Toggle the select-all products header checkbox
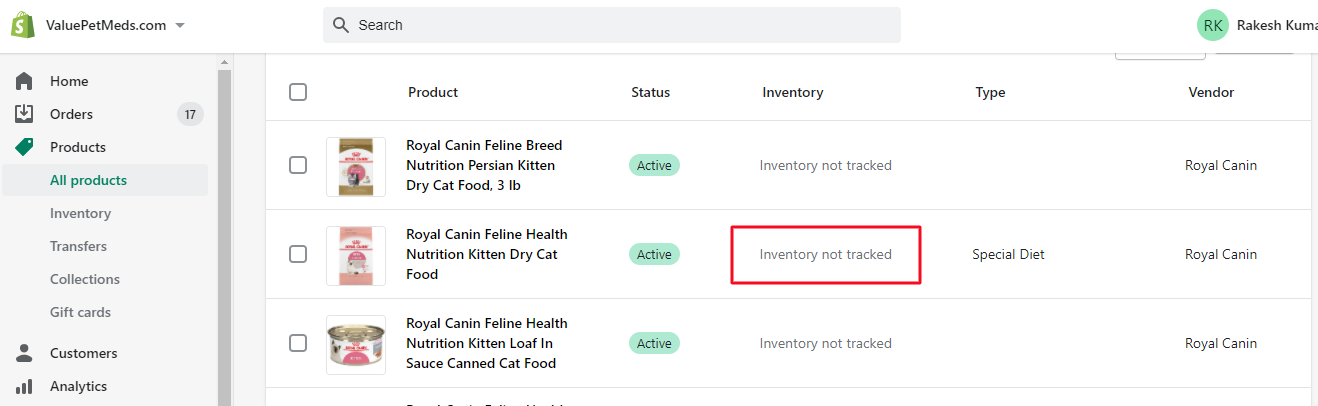1318x406 pixels. tap(298, 92)
